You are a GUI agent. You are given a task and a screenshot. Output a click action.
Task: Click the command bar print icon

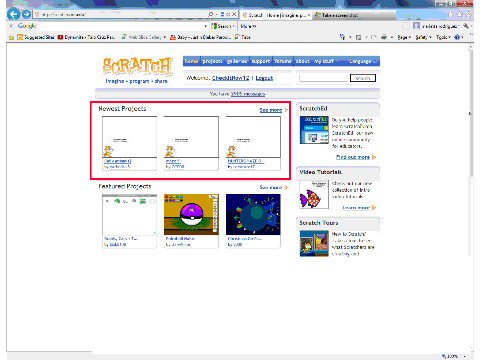[x=384, y=37]
